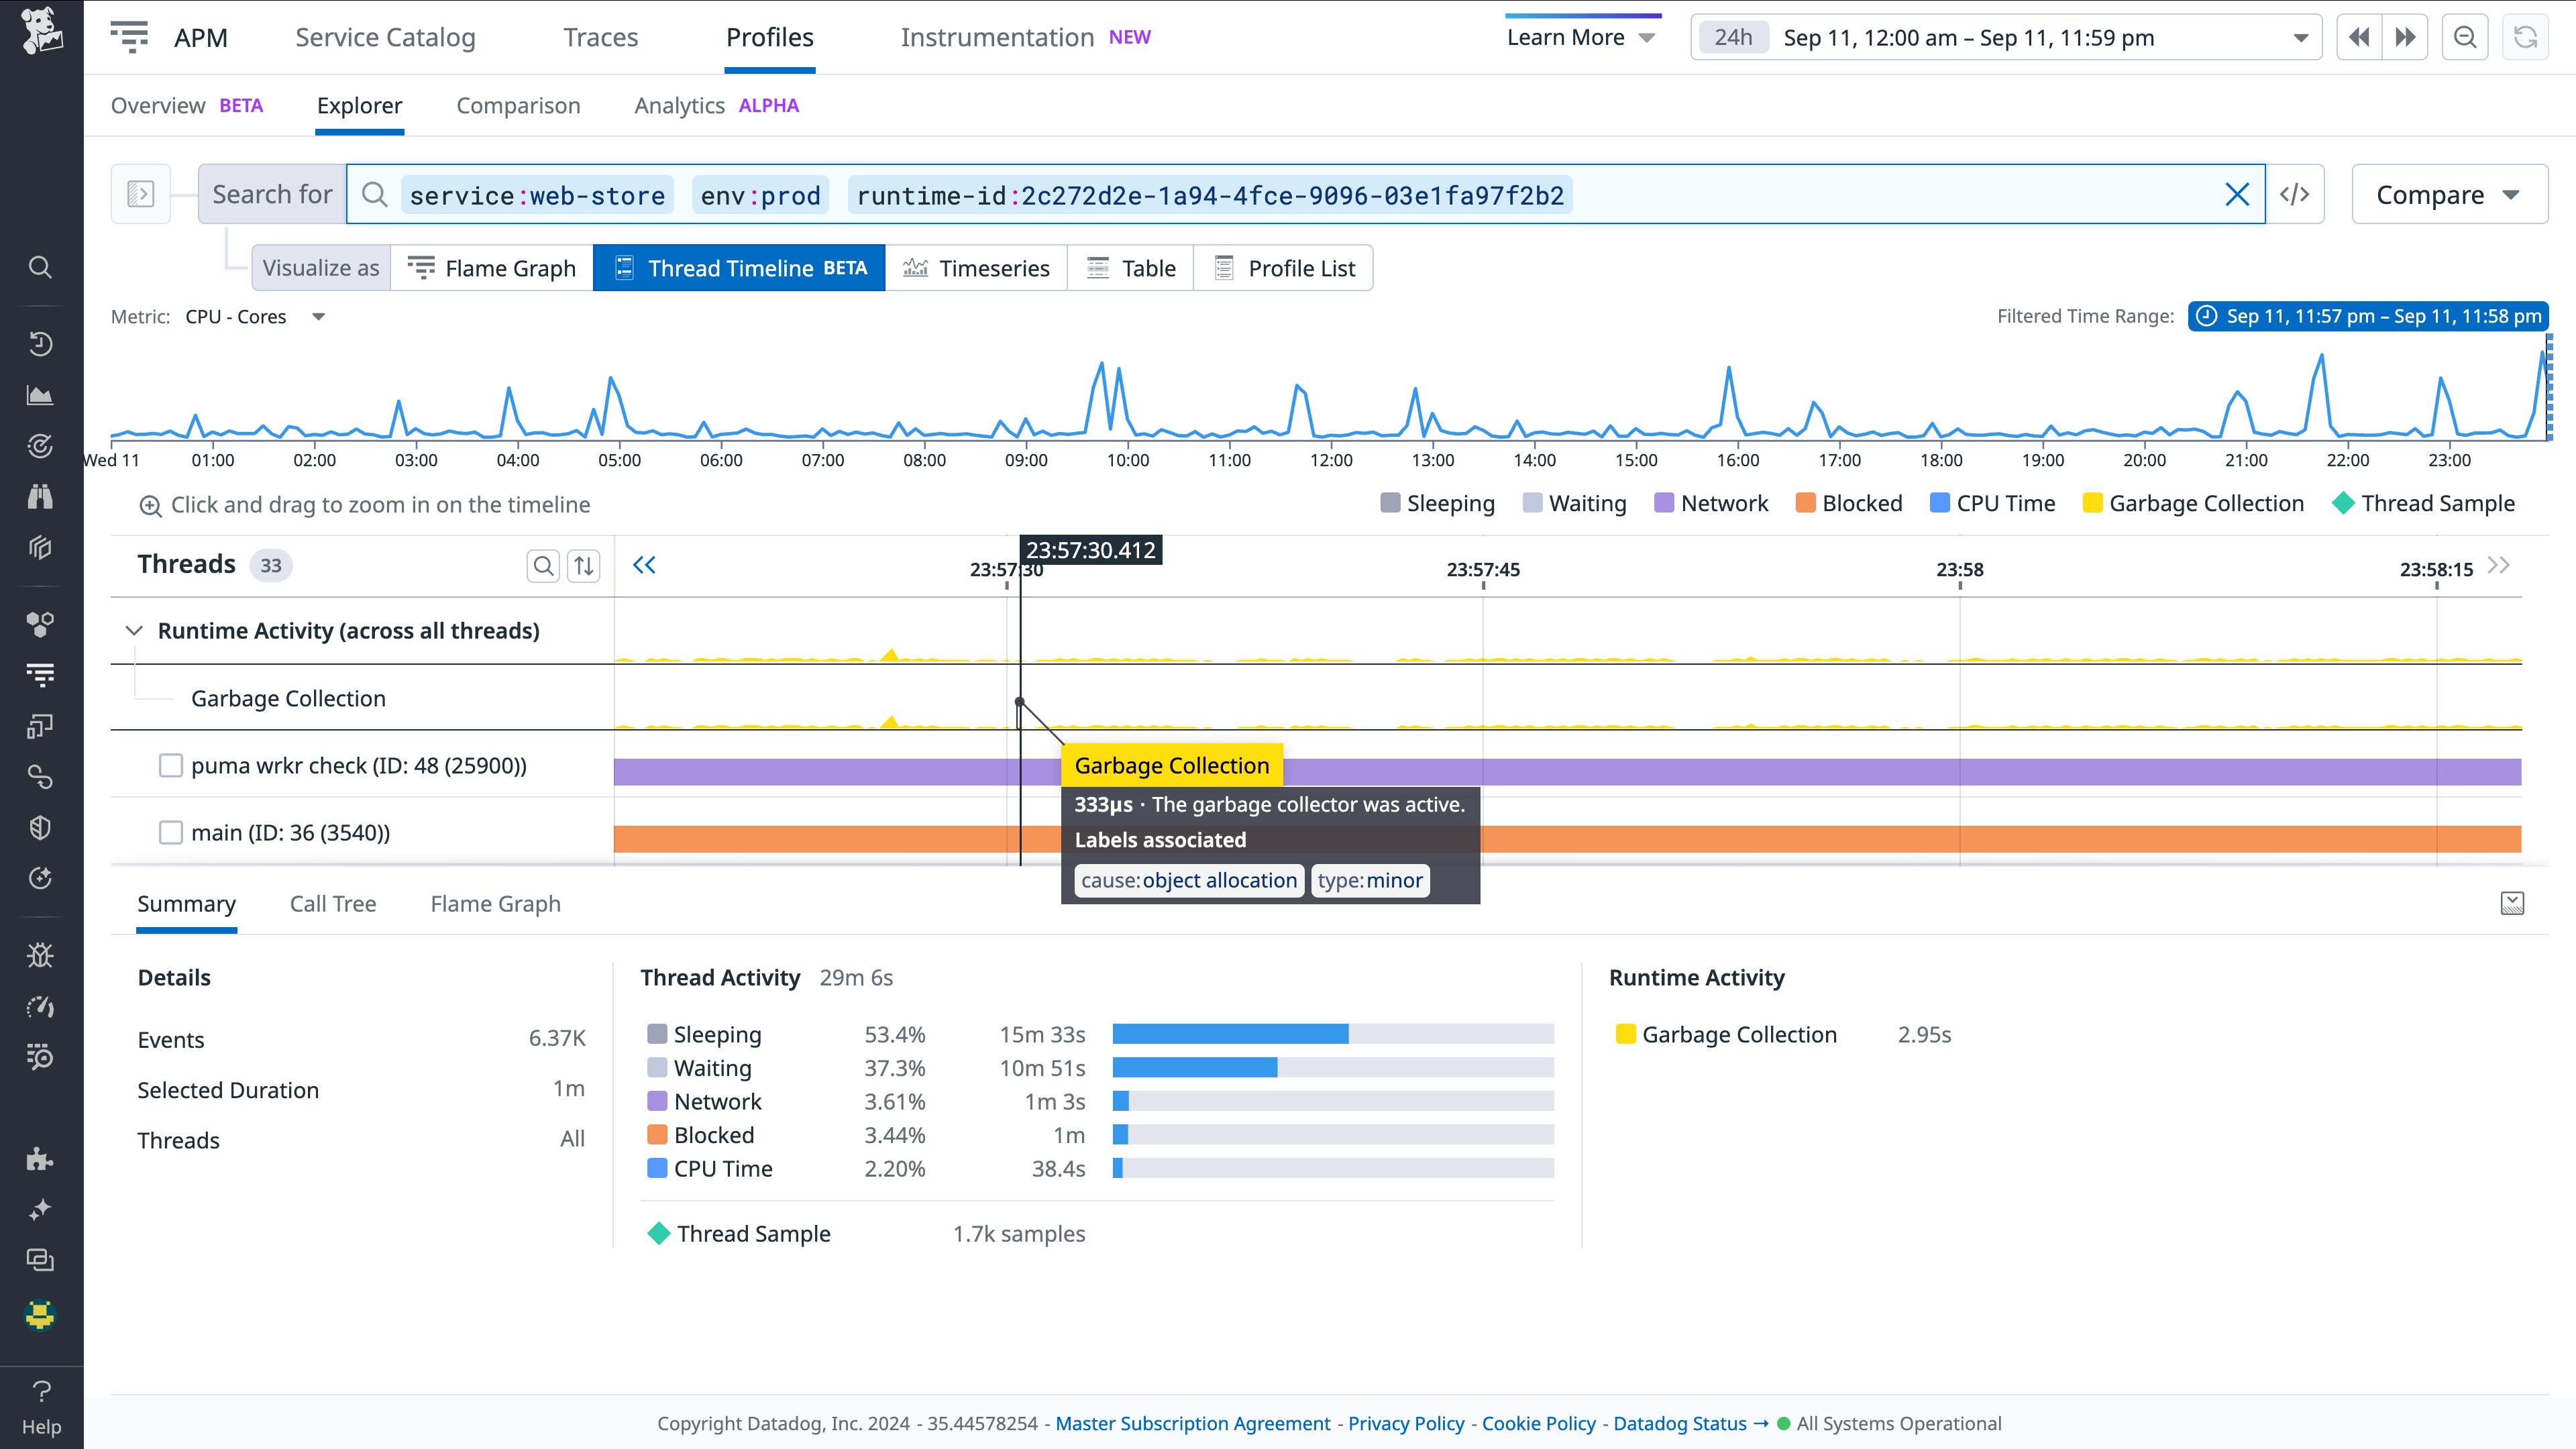This screenshot has height=1449, width=2576.
Task: Open the sidebar search magnifier icon
Action: [40, 267]
